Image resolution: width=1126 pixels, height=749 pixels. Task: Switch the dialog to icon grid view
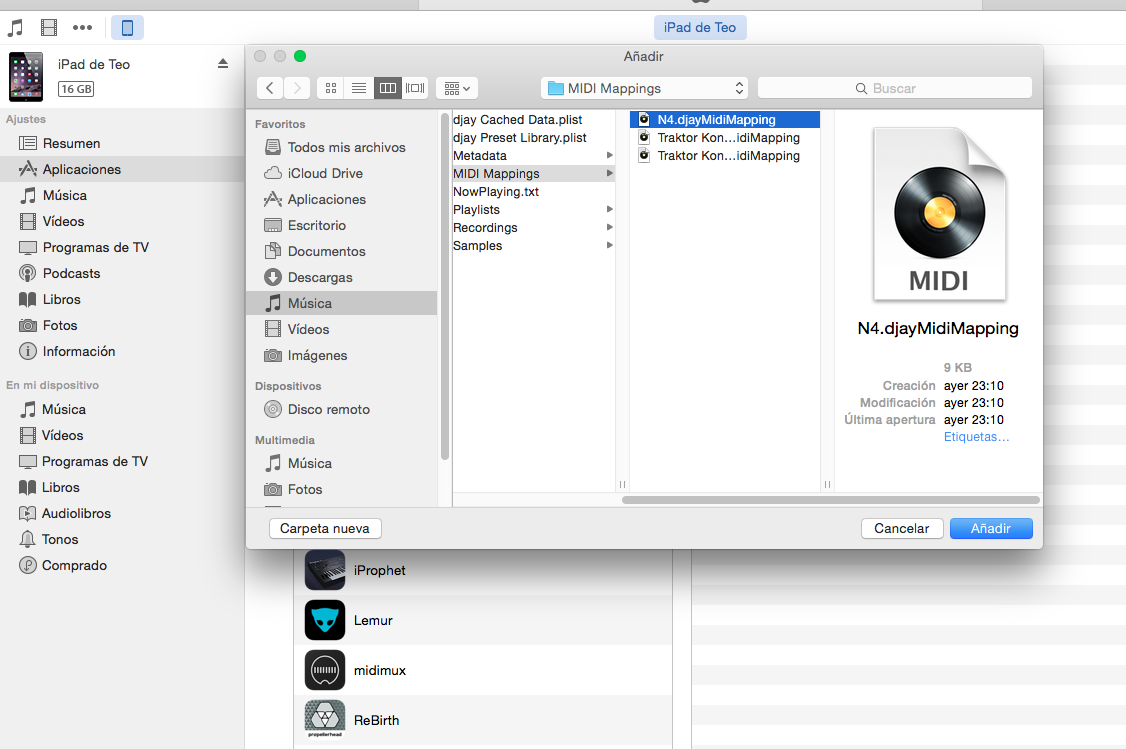(x=330, y=87)
